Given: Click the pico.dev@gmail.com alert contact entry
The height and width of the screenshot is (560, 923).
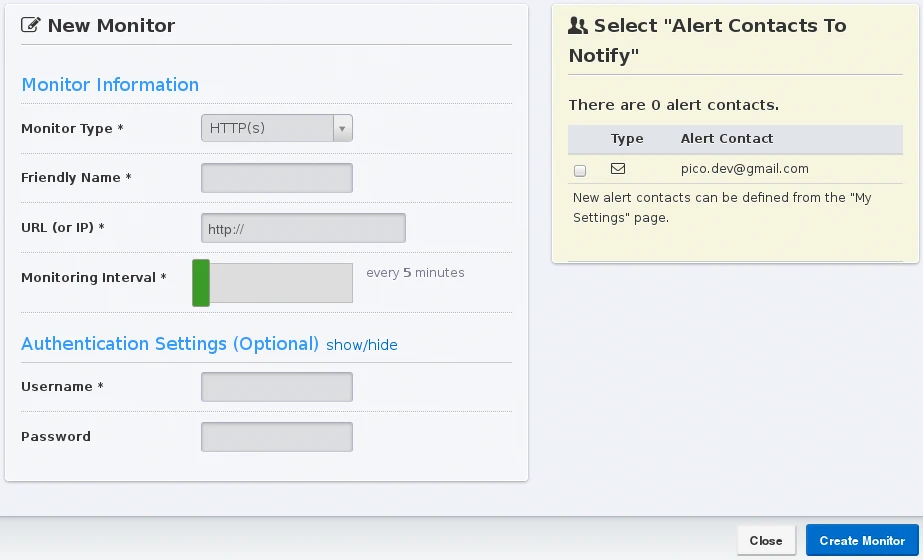Looking at the screenshot, I should pyautogui.click(x=744, y=169).
